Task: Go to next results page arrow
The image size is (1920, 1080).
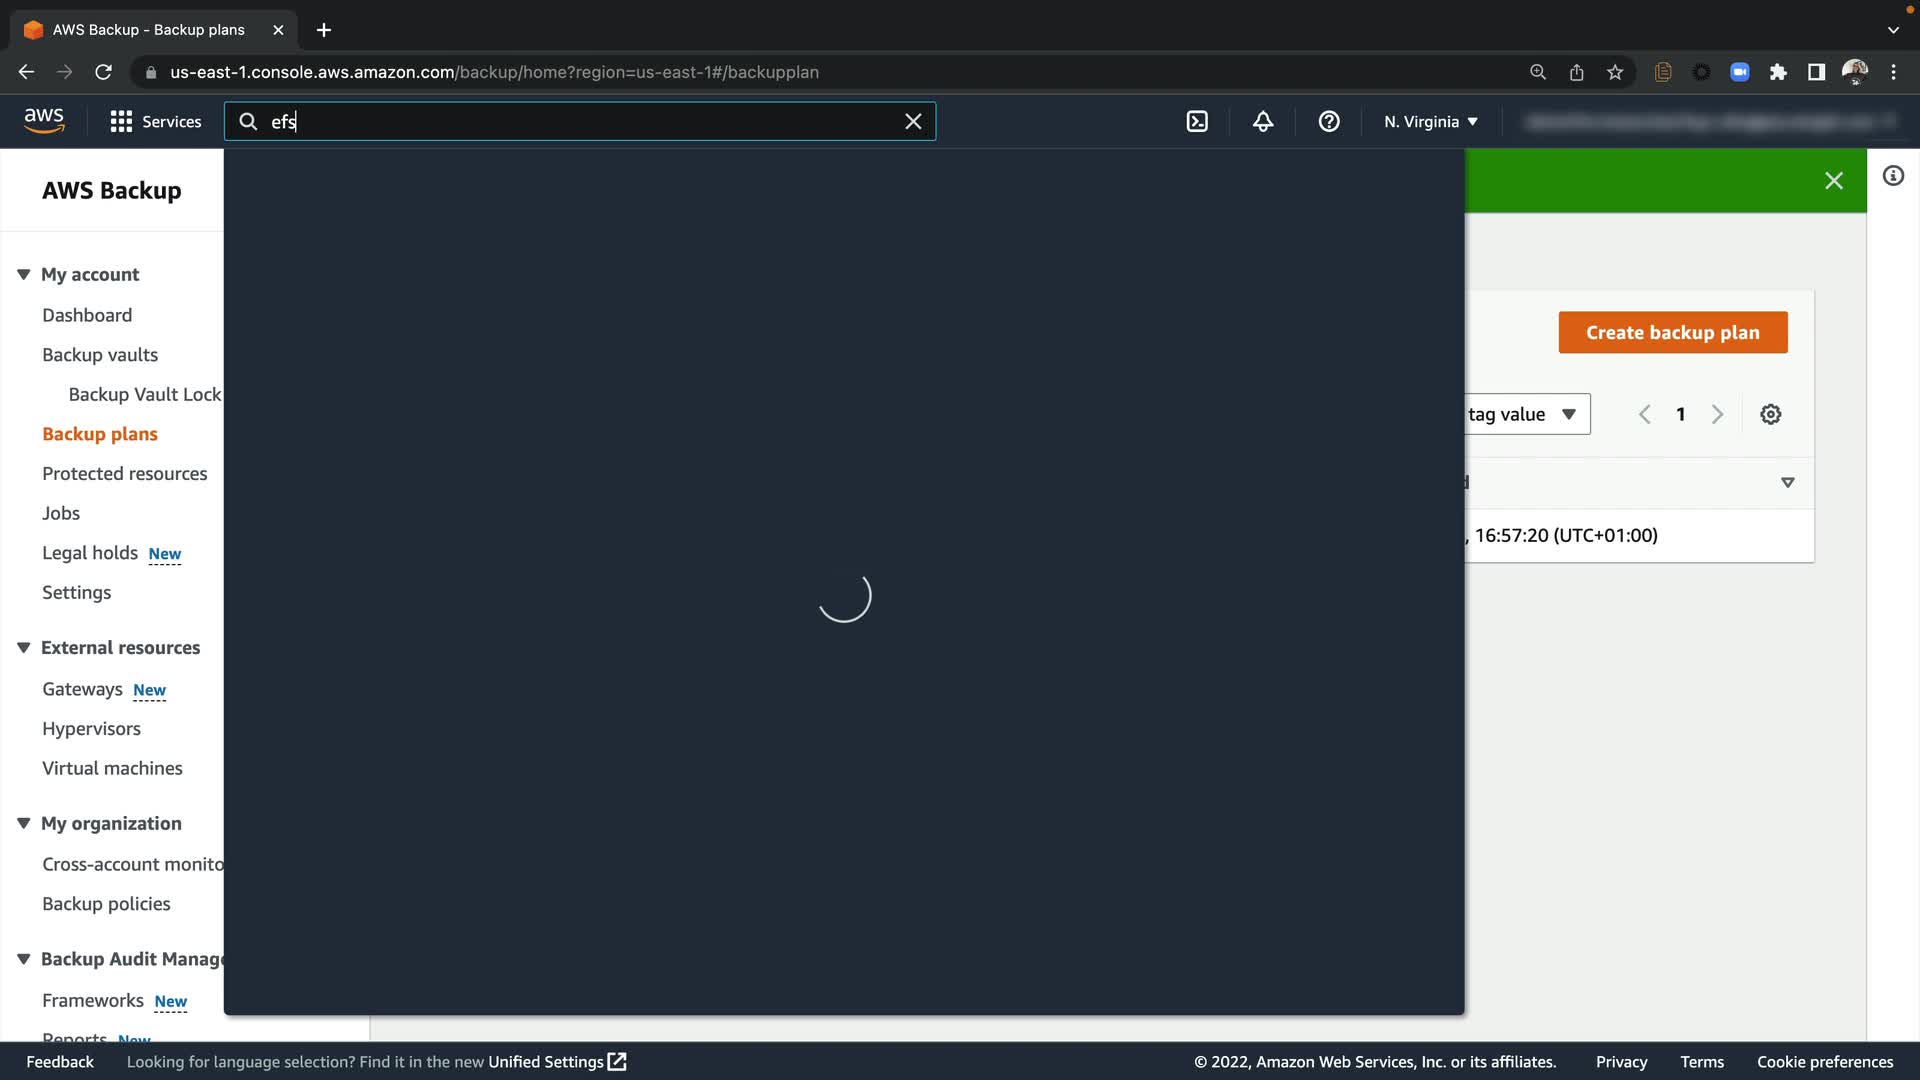Action: pos(1717,414)
